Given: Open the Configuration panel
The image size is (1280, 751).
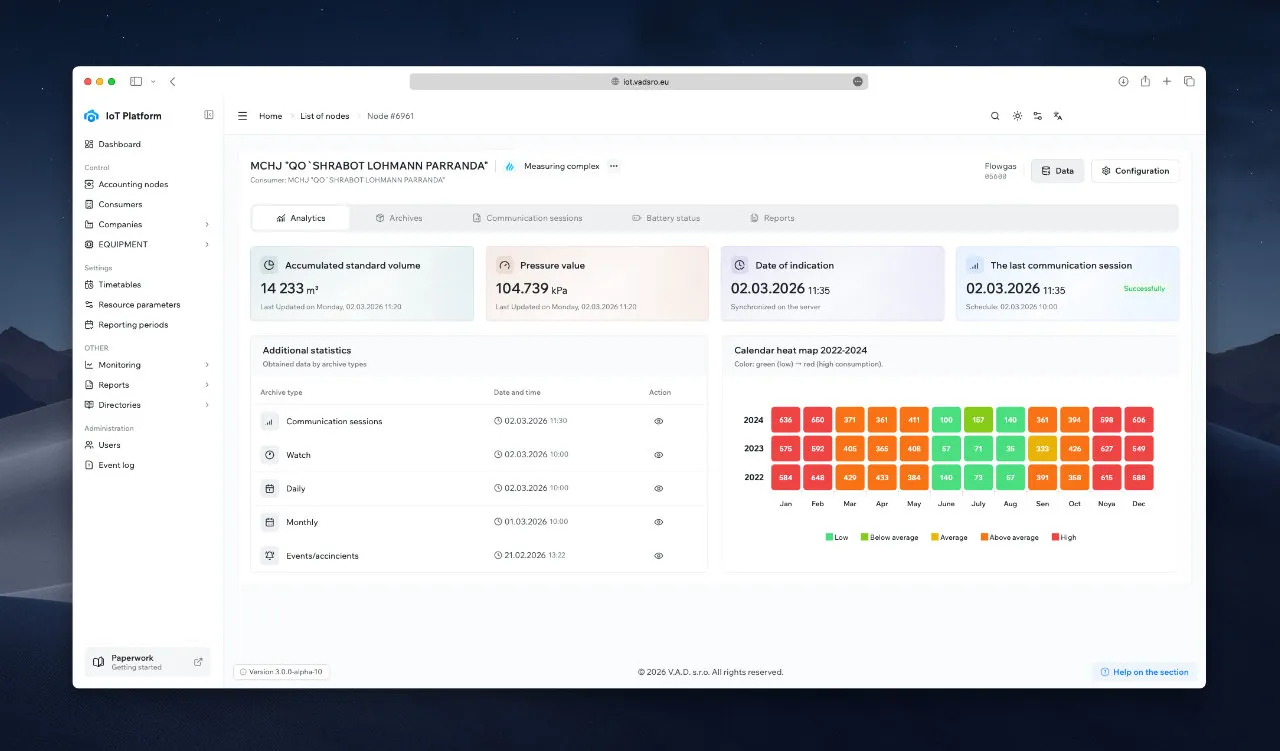Looking at the screenshot, I should coord(1134,170).
